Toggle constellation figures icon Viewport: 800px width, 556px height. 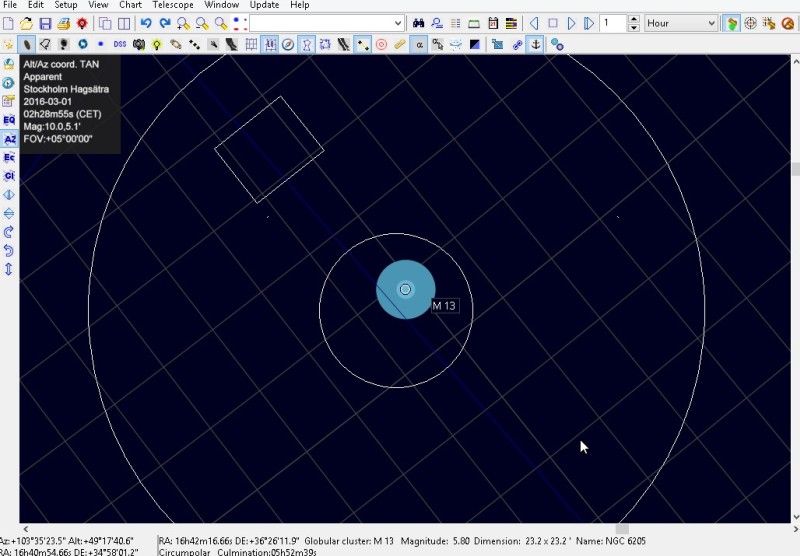[x=306, y=45]
